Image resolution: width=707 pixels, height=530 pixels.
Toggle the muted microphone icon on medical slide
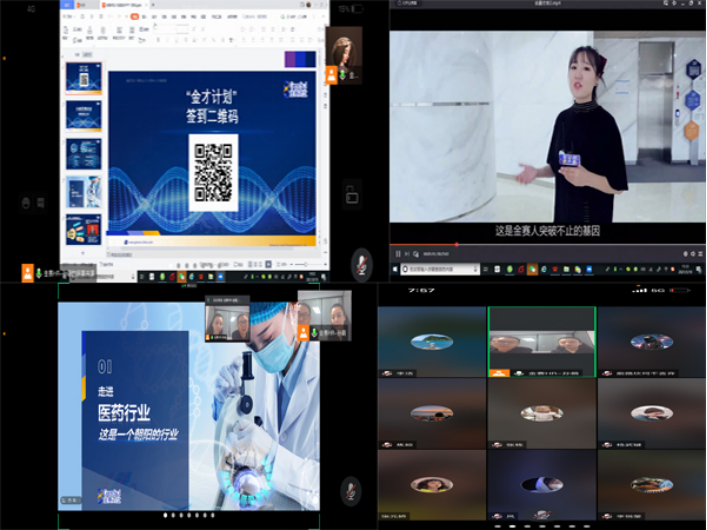(x=350, y=489)
